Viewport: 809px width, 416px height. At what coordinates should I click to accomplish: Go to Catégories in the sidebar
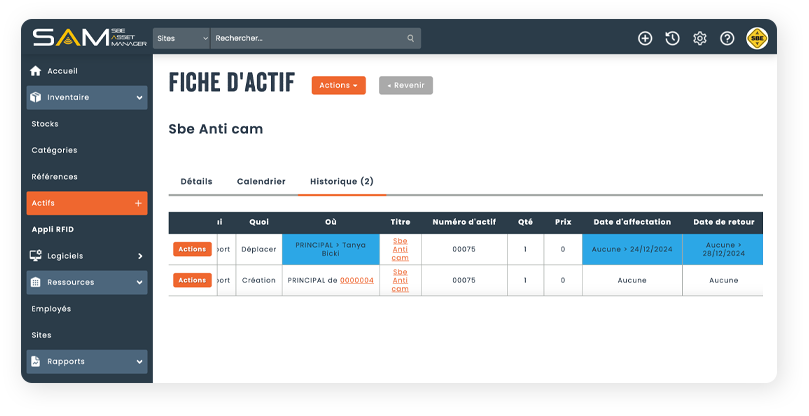click(54, 150)
